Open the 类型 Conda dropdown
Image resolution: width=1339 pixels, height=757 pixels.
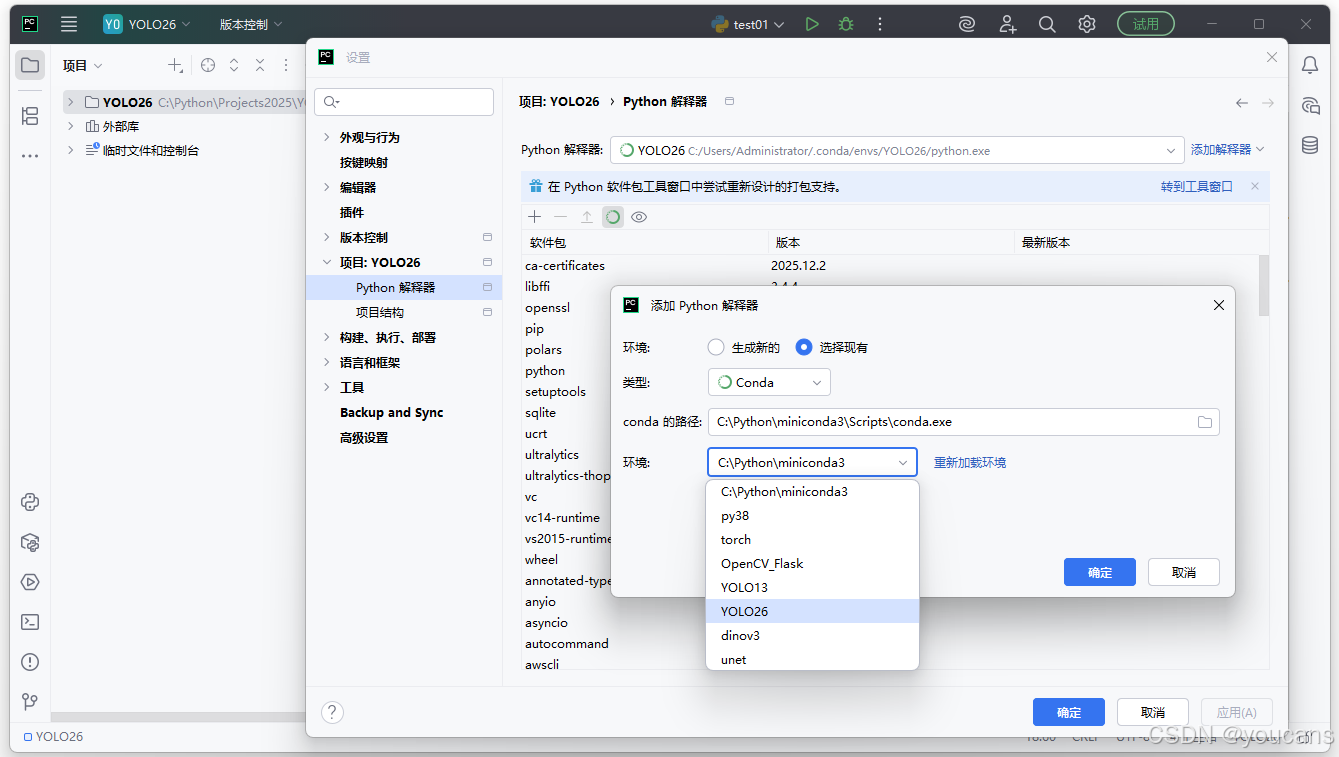pos(769,382)
